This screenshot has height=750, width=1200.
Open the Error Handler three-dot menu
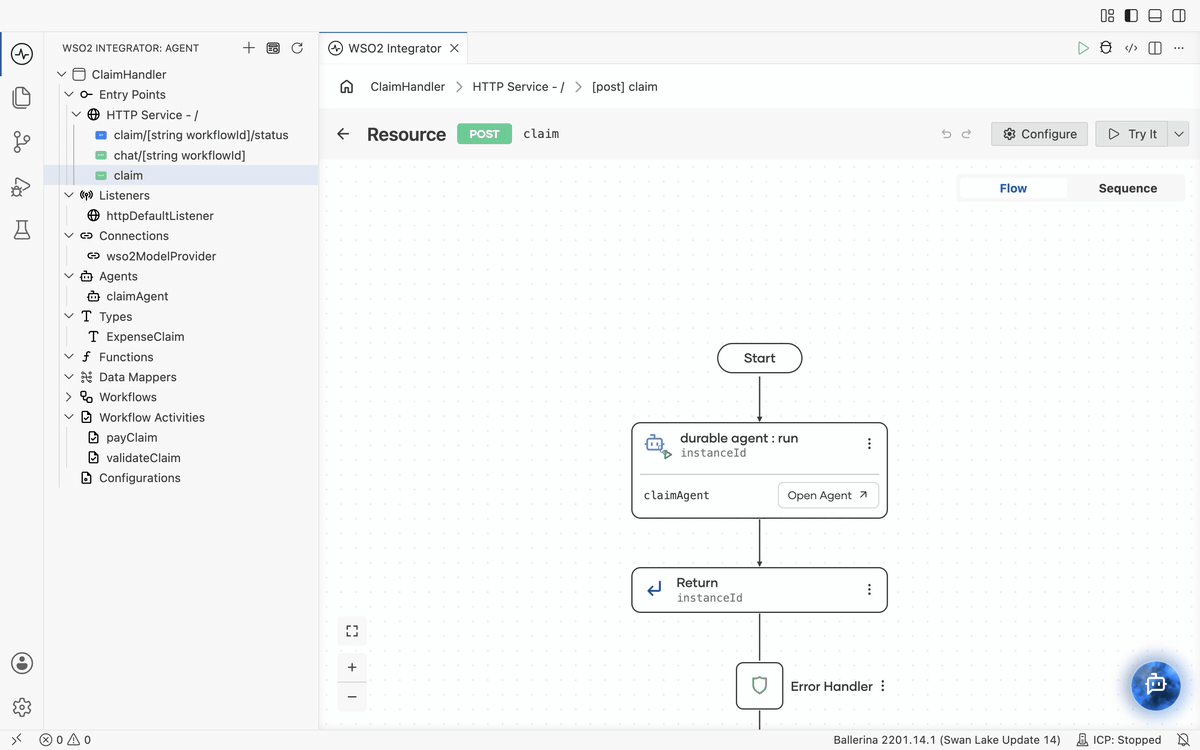pyautogui.click(x=883, y=686)
